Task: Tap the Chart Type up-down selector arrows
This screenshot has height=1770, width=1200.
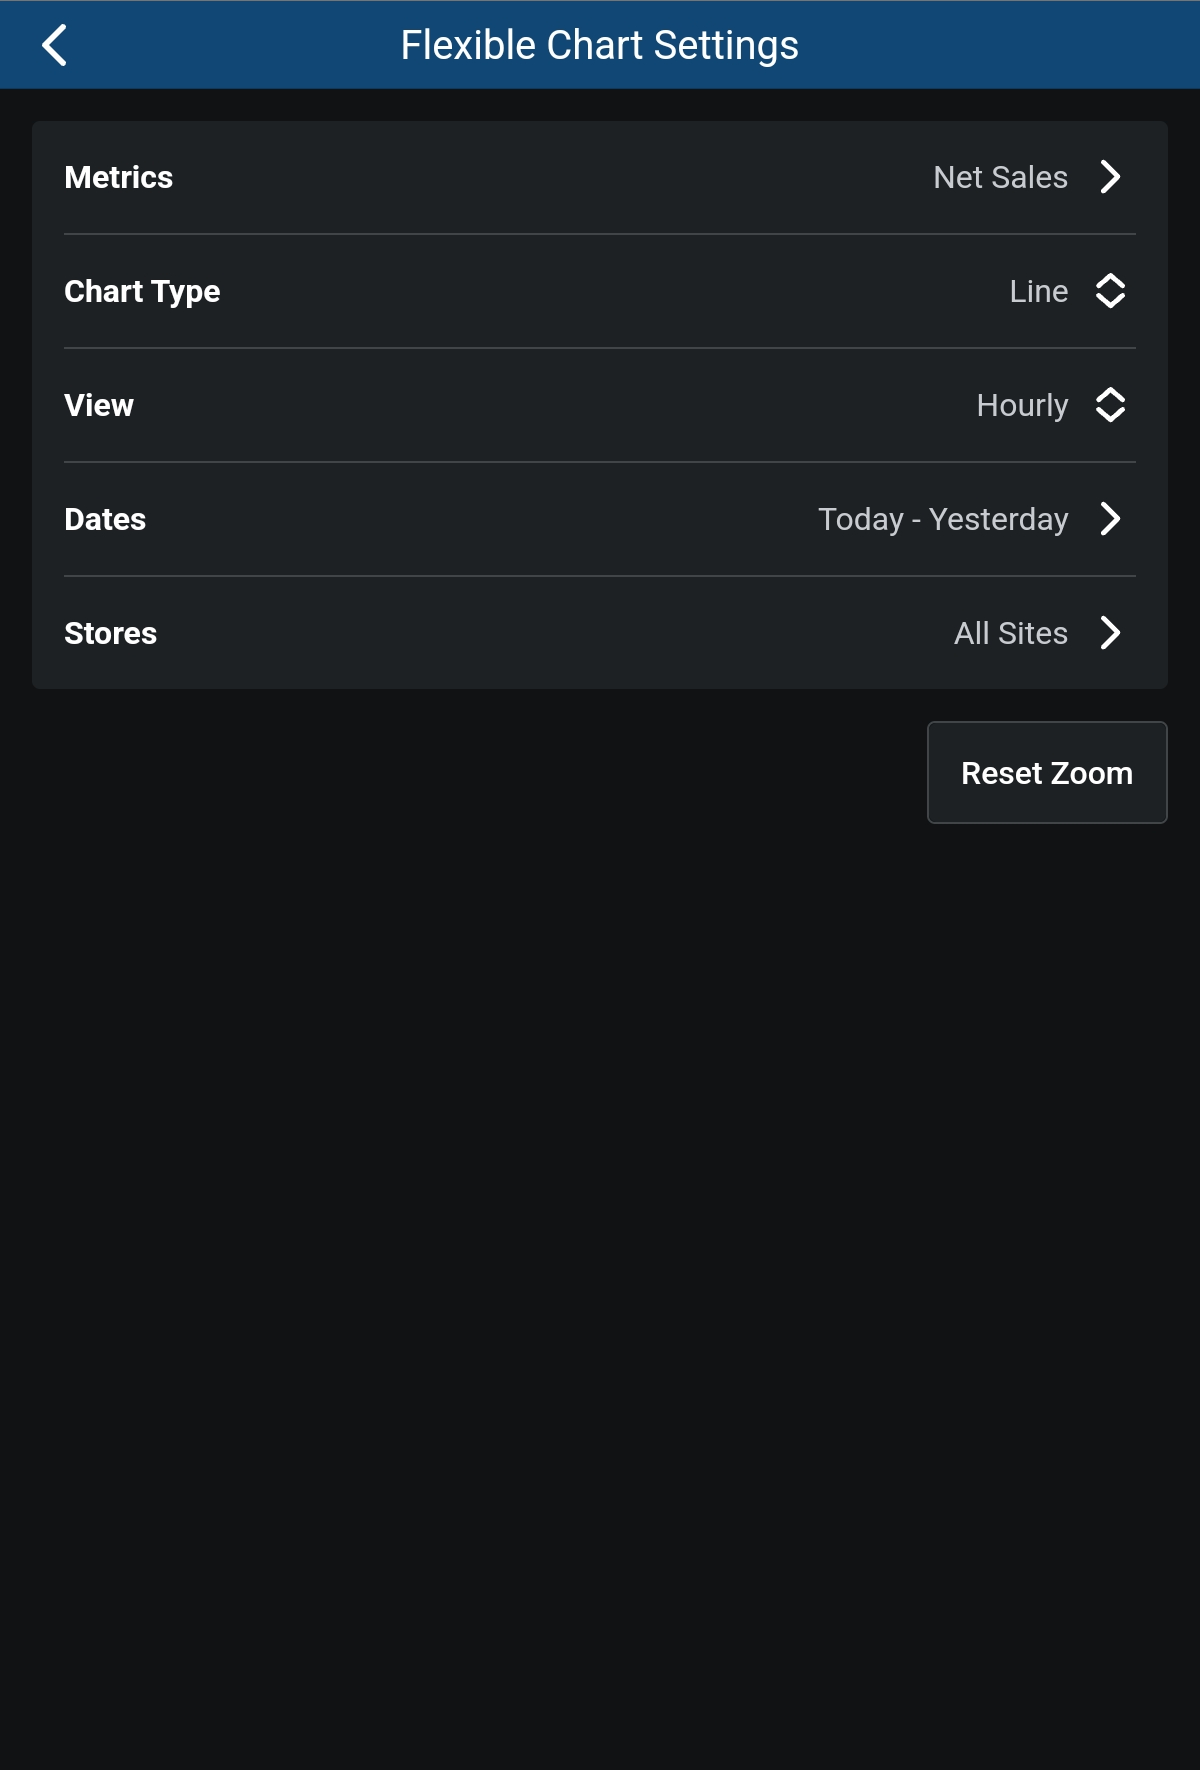Action: pyautogui.click(x=1110, y=291)
